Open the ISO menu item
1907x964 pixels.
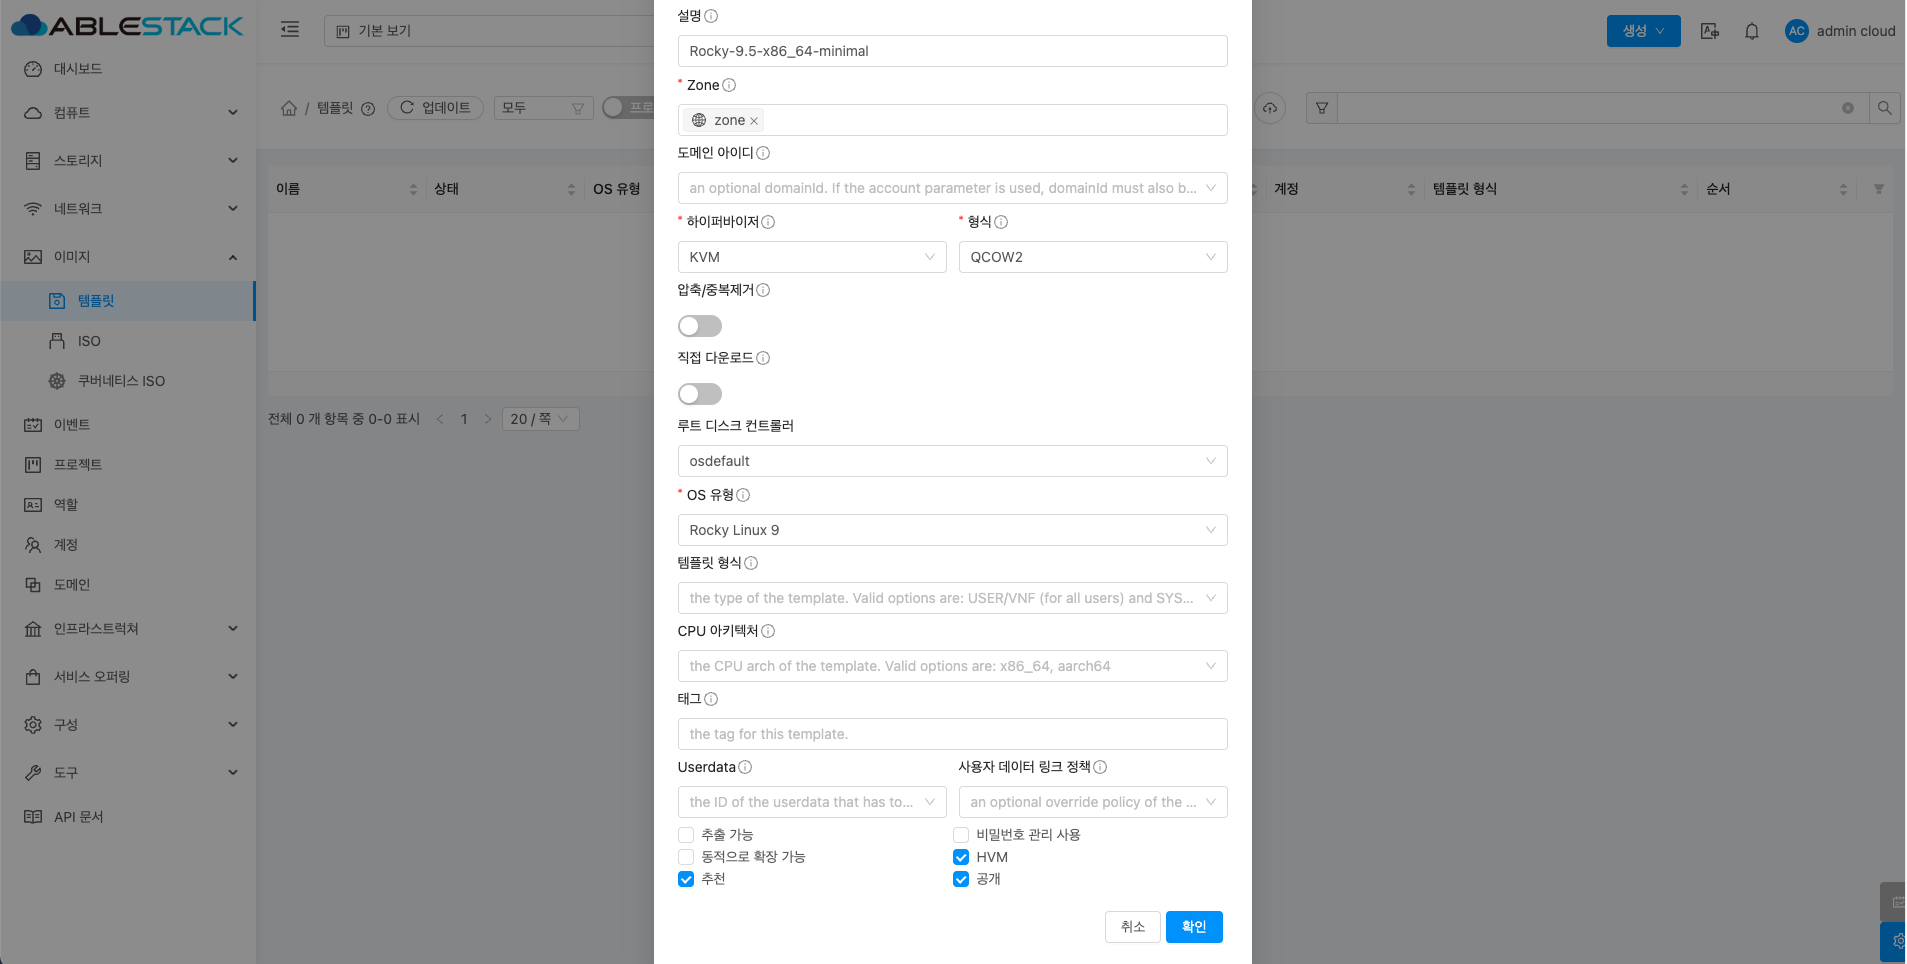(128, 341)
